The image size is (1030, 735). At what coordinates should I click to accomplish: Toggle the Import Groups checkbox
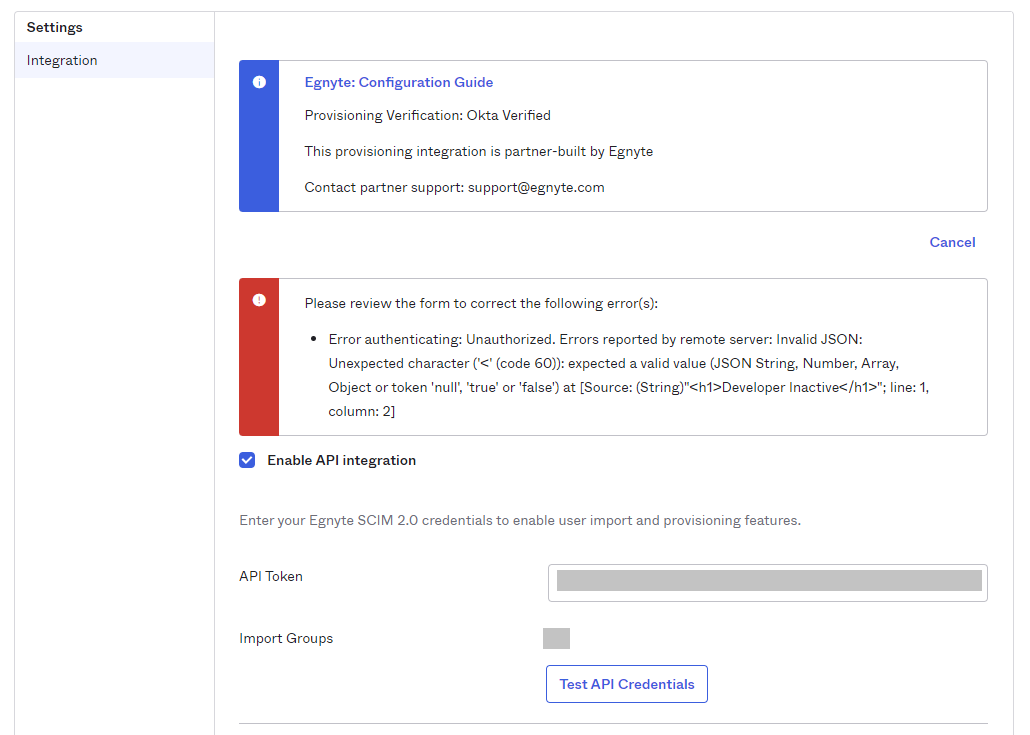point(556,638)
